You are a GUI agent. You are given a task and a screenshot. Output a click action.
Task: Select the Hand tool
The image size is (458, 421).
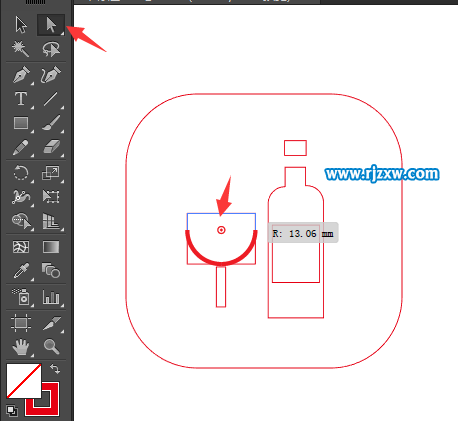coord(21,346)
